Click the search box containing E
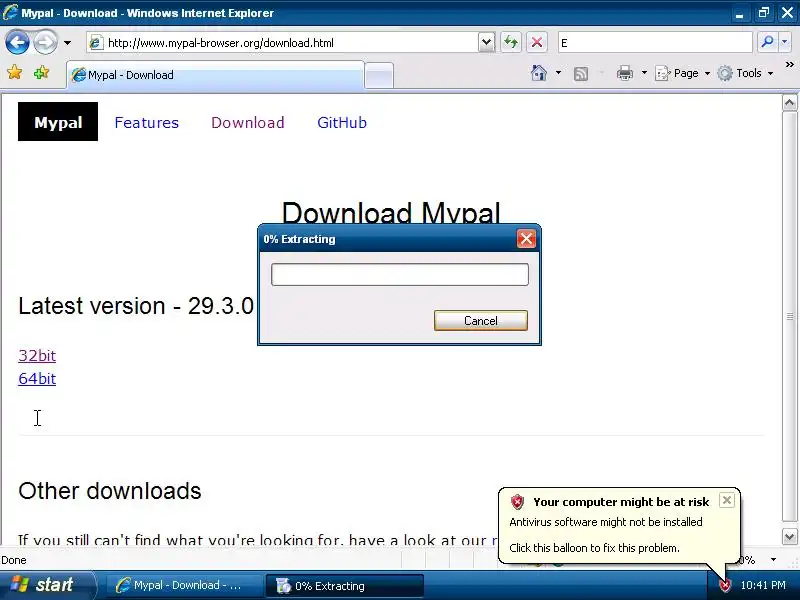The image size is (800, 600). 655,43
